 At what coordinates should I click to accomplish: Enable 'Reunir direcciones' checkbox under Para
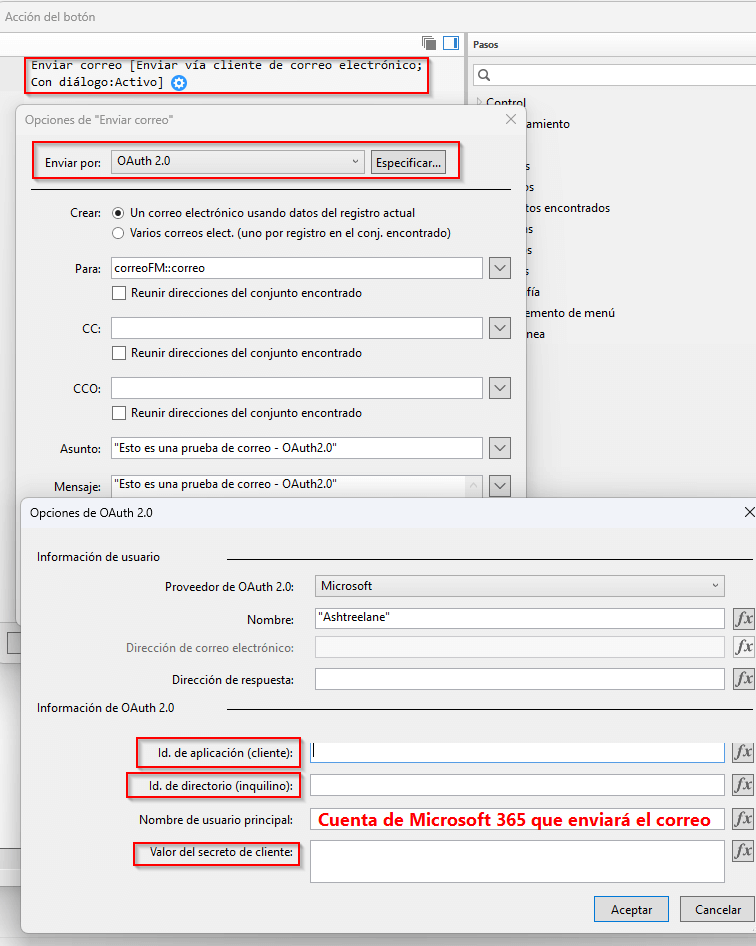pyautogui.click(x=119, y=293)
